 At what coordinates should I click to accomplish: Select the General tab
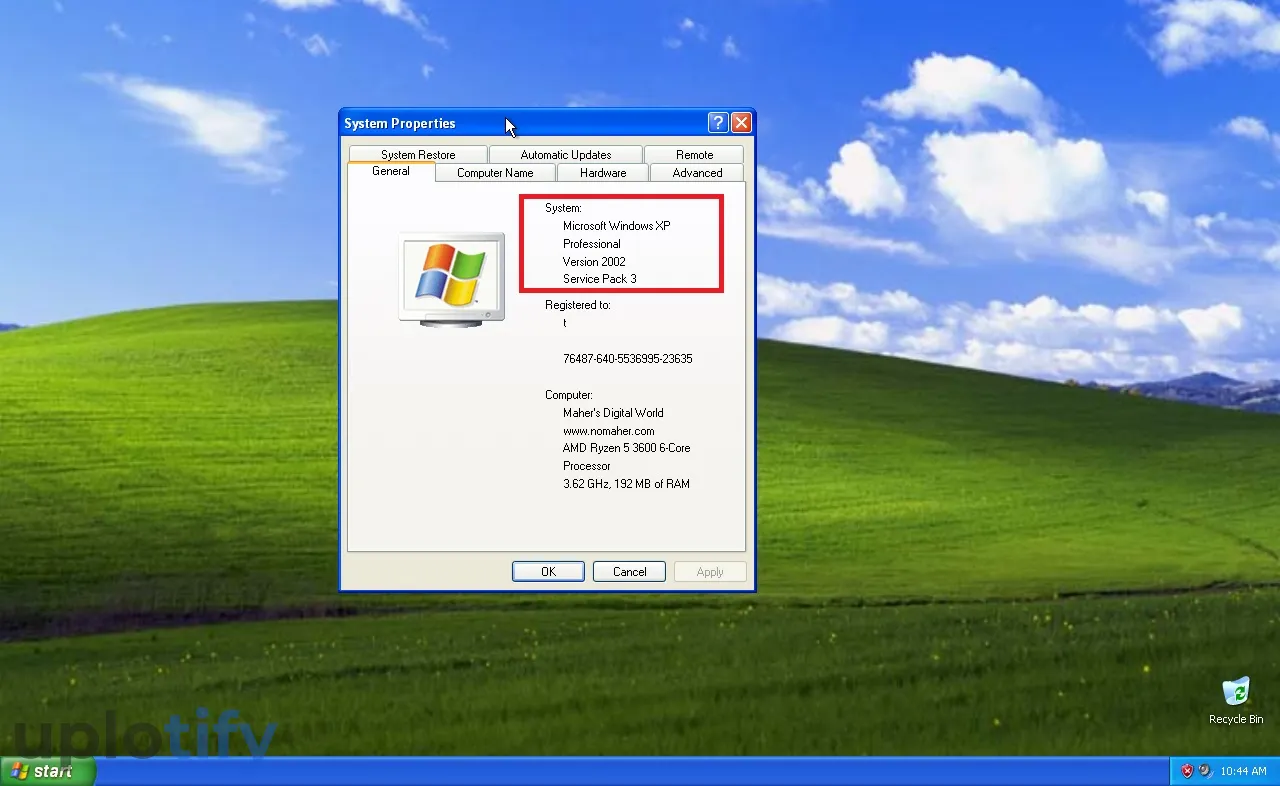391,172
